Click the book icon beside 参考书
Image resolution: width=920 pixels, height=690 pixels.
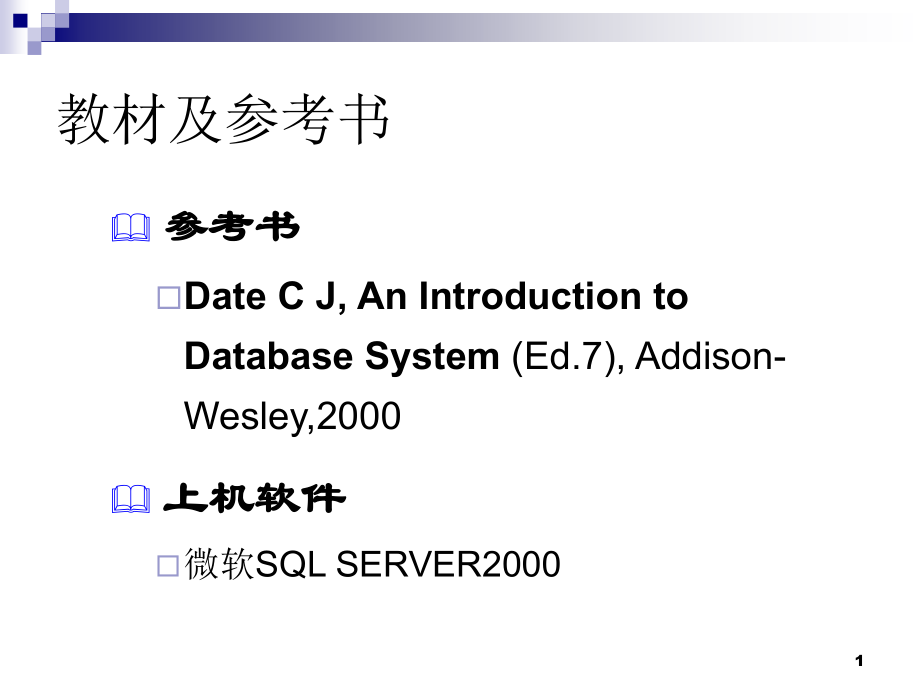pos(130,229)
